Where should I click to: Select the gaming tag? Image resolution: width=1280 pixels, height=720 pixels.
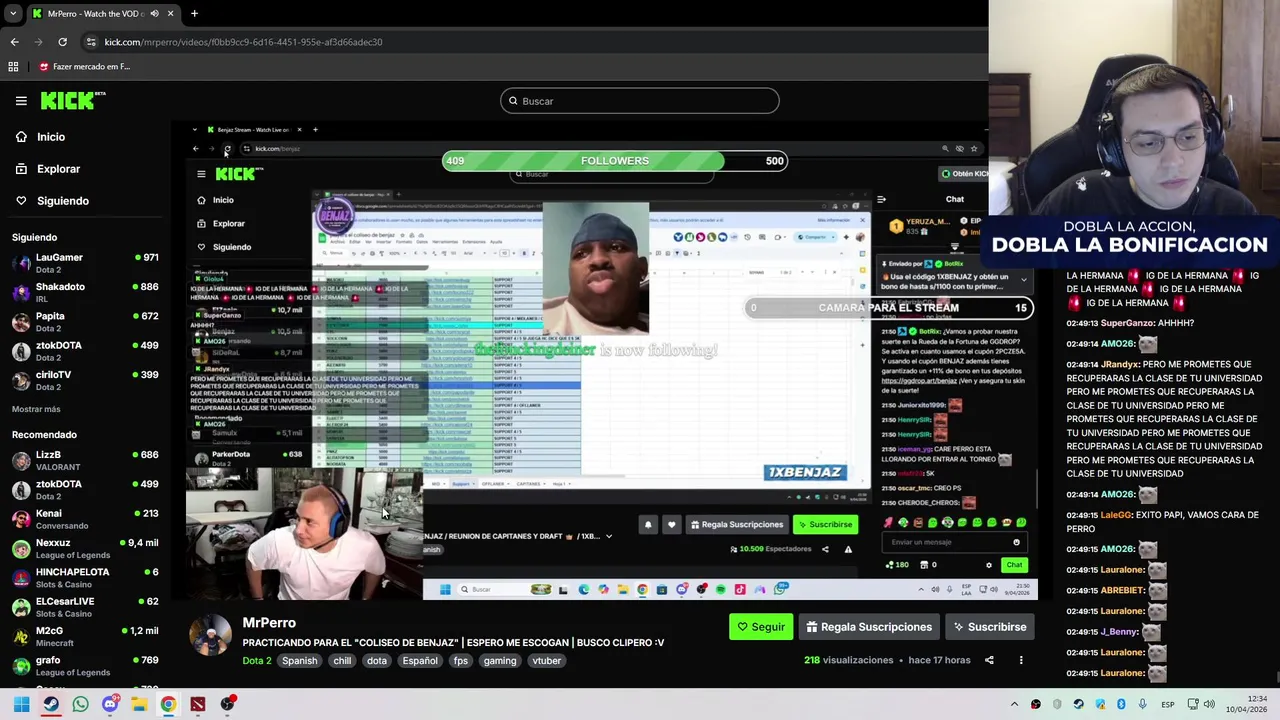click(x=500, y=661)
